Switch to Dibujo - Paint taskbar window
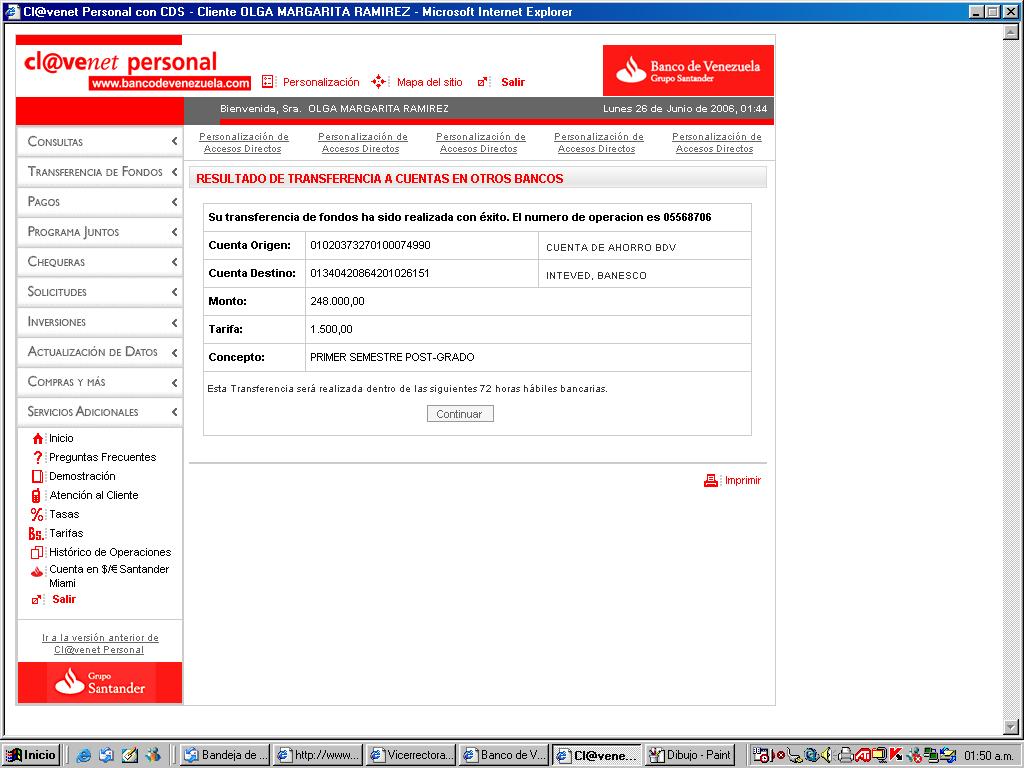Viewport: 1024px width, 768px height. tap(690, 755)
